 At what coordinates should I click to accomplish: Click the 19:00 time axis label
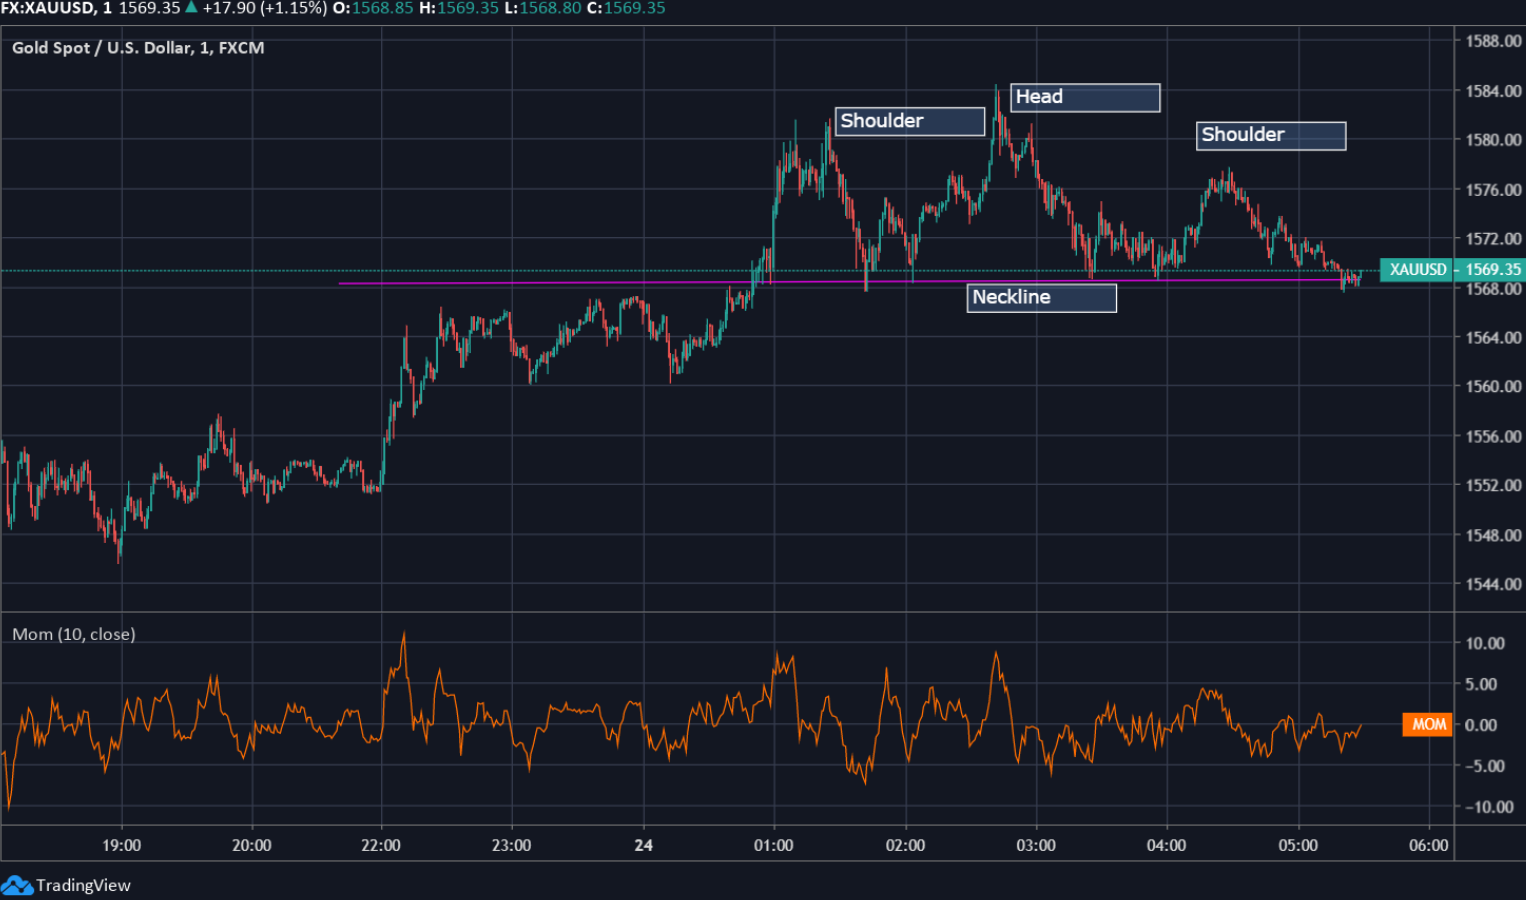point(121,845)
